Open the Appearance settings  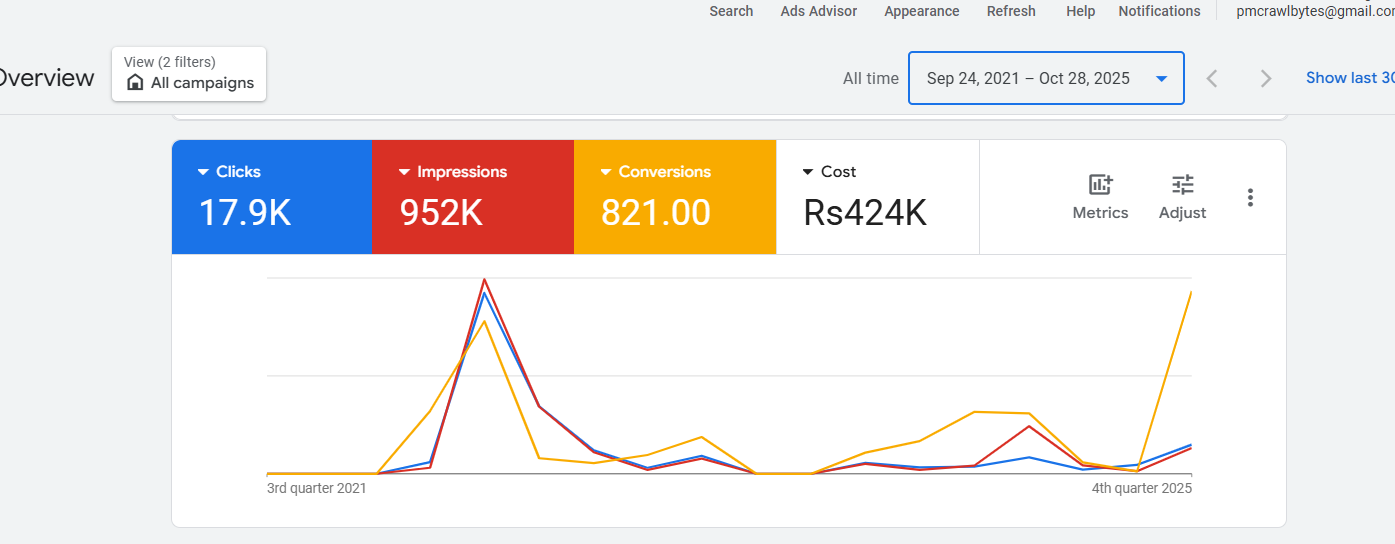[x=921, y=11]
